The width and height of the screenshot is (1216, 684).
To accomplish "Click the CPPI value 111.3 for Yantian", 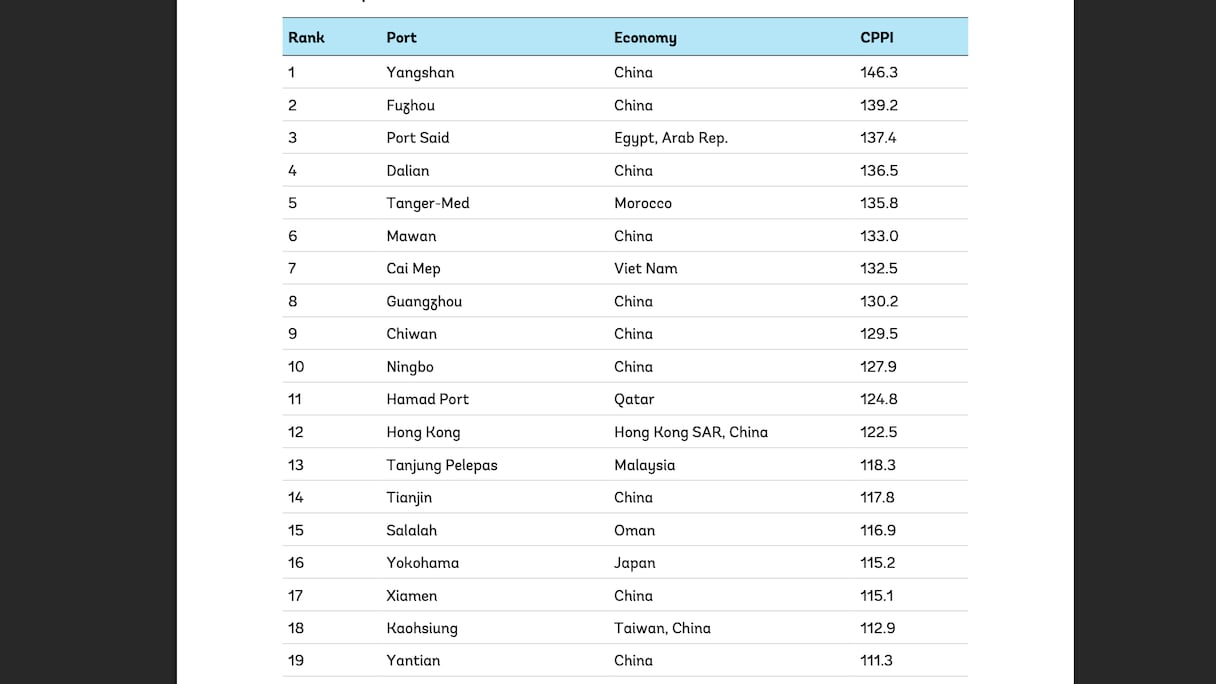I will (x=876, y=660).
